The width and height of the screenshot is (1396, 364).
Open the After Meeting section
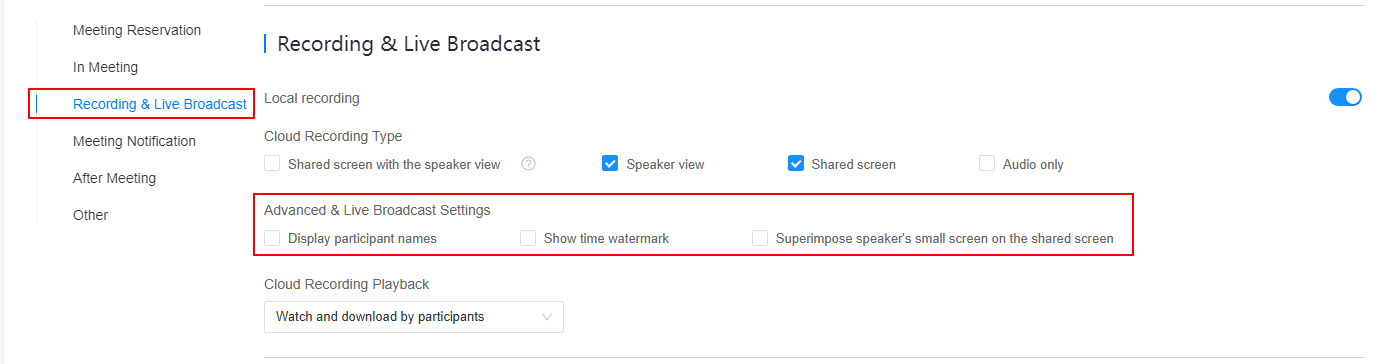coord(114,178)
